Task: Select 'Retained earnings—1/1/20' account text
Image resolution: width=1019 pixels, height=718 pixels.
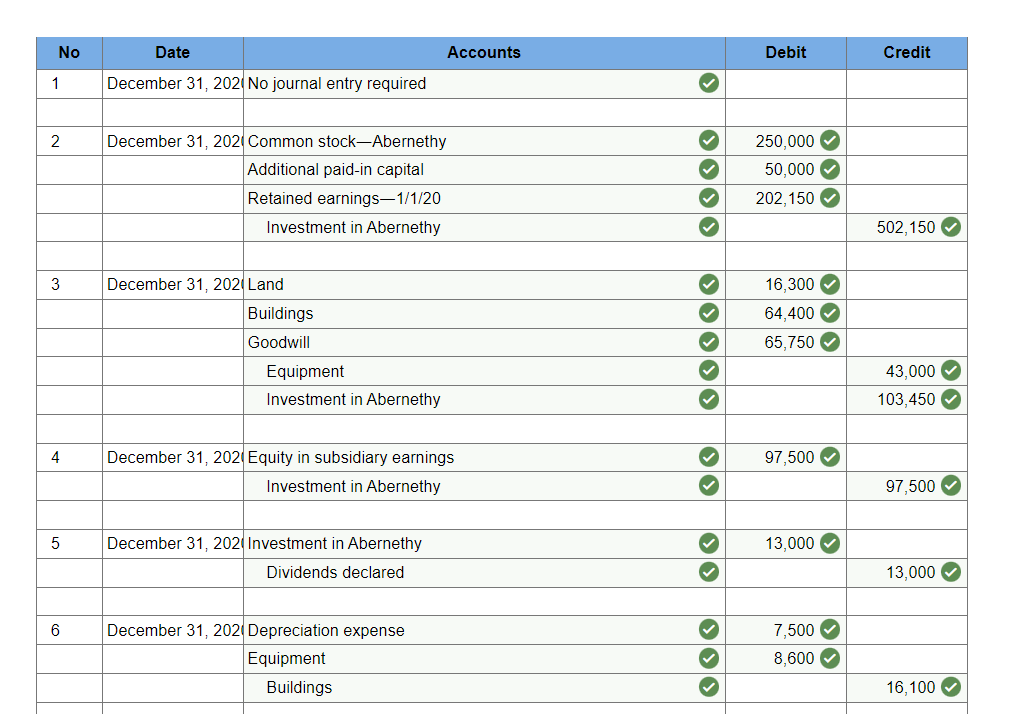Action: (x=344, y=198)
